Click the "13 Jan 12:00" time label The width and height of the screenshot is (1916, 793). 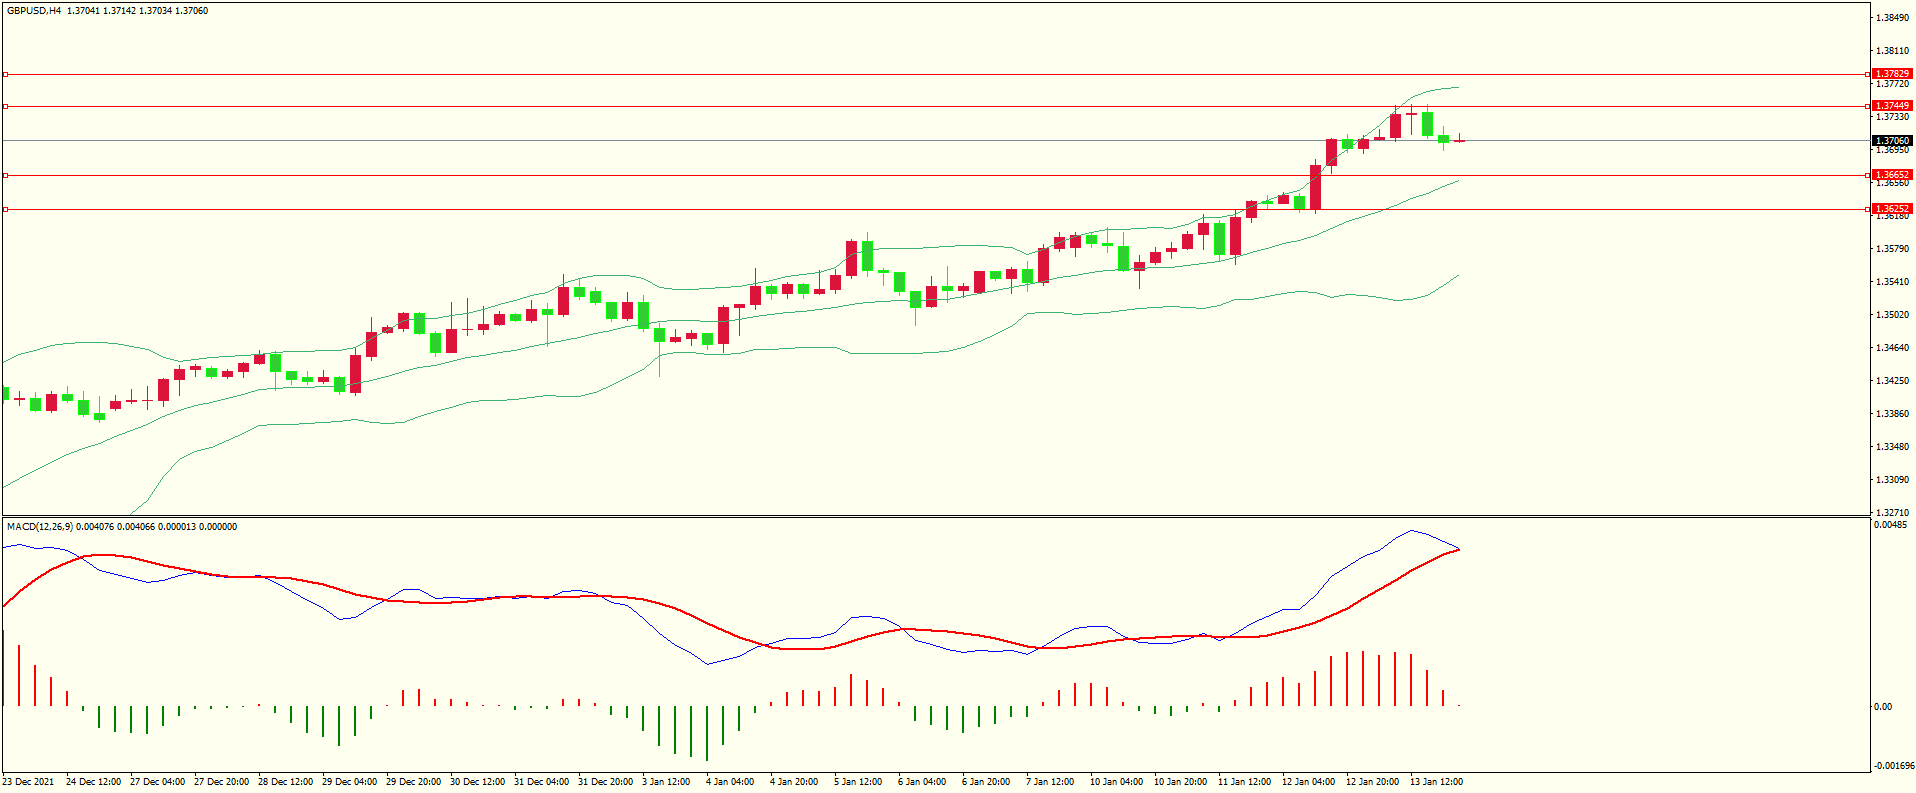click(x=1436, y=782)
